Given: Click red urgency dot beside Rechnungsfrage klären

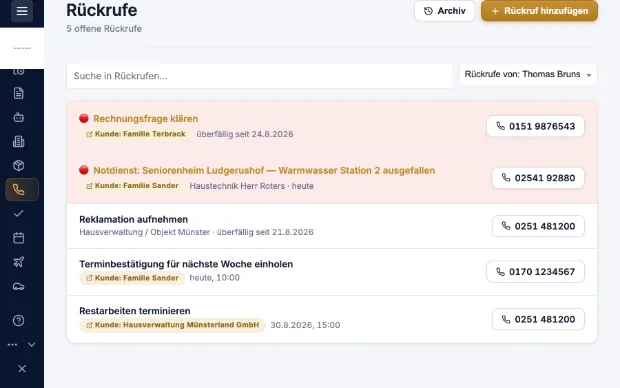Looking at the screenshot, I should 84,118.
